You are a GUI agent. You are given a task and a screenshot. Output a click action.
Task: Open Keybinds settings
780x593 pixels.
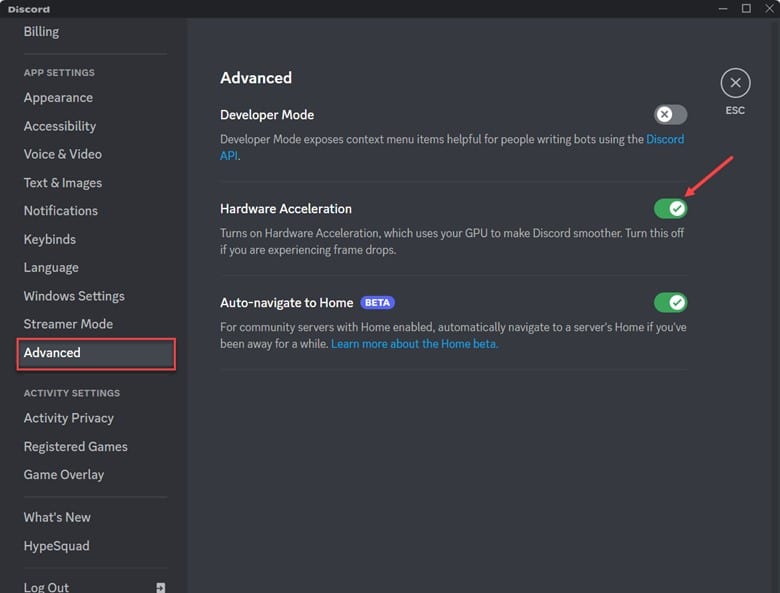pos(50,239)
